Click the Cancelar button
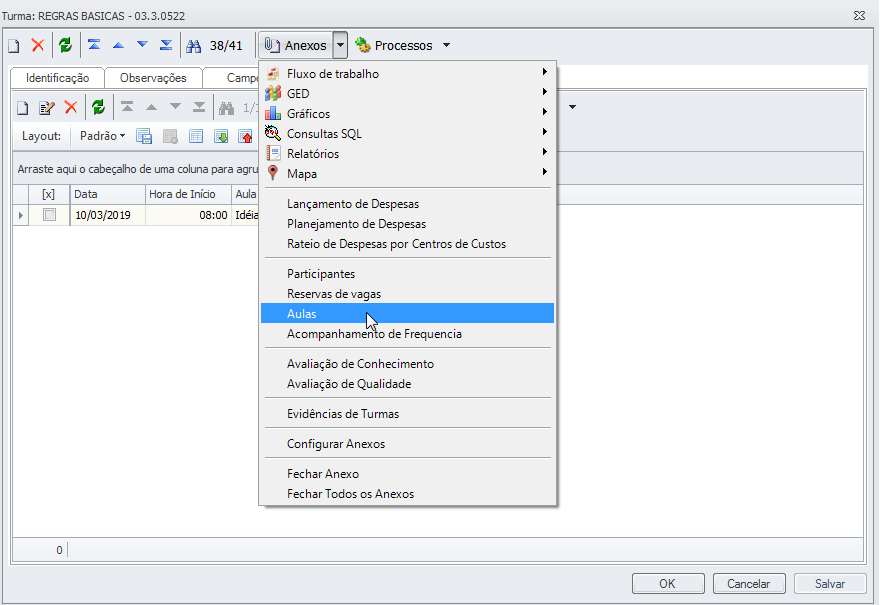 pyautogui.click(x=749, y=584)
